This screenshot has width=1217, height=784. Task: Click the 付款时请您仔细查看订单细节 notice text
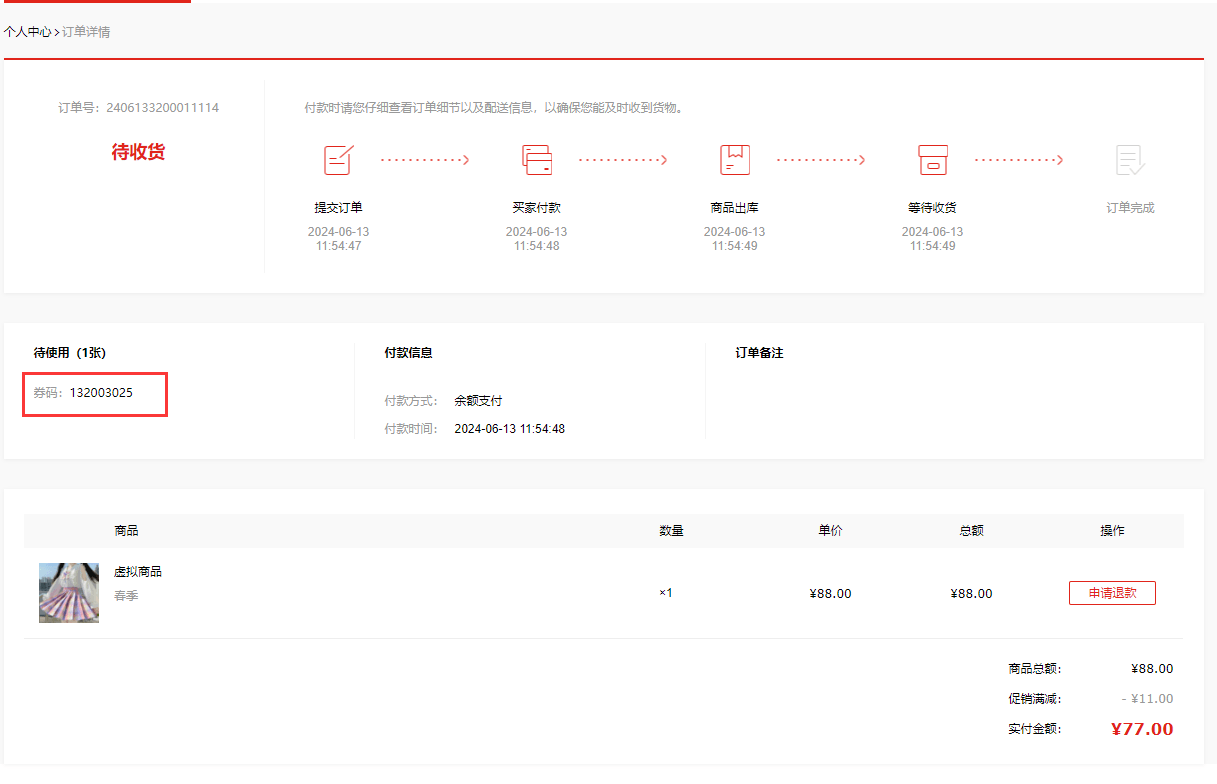495,108
